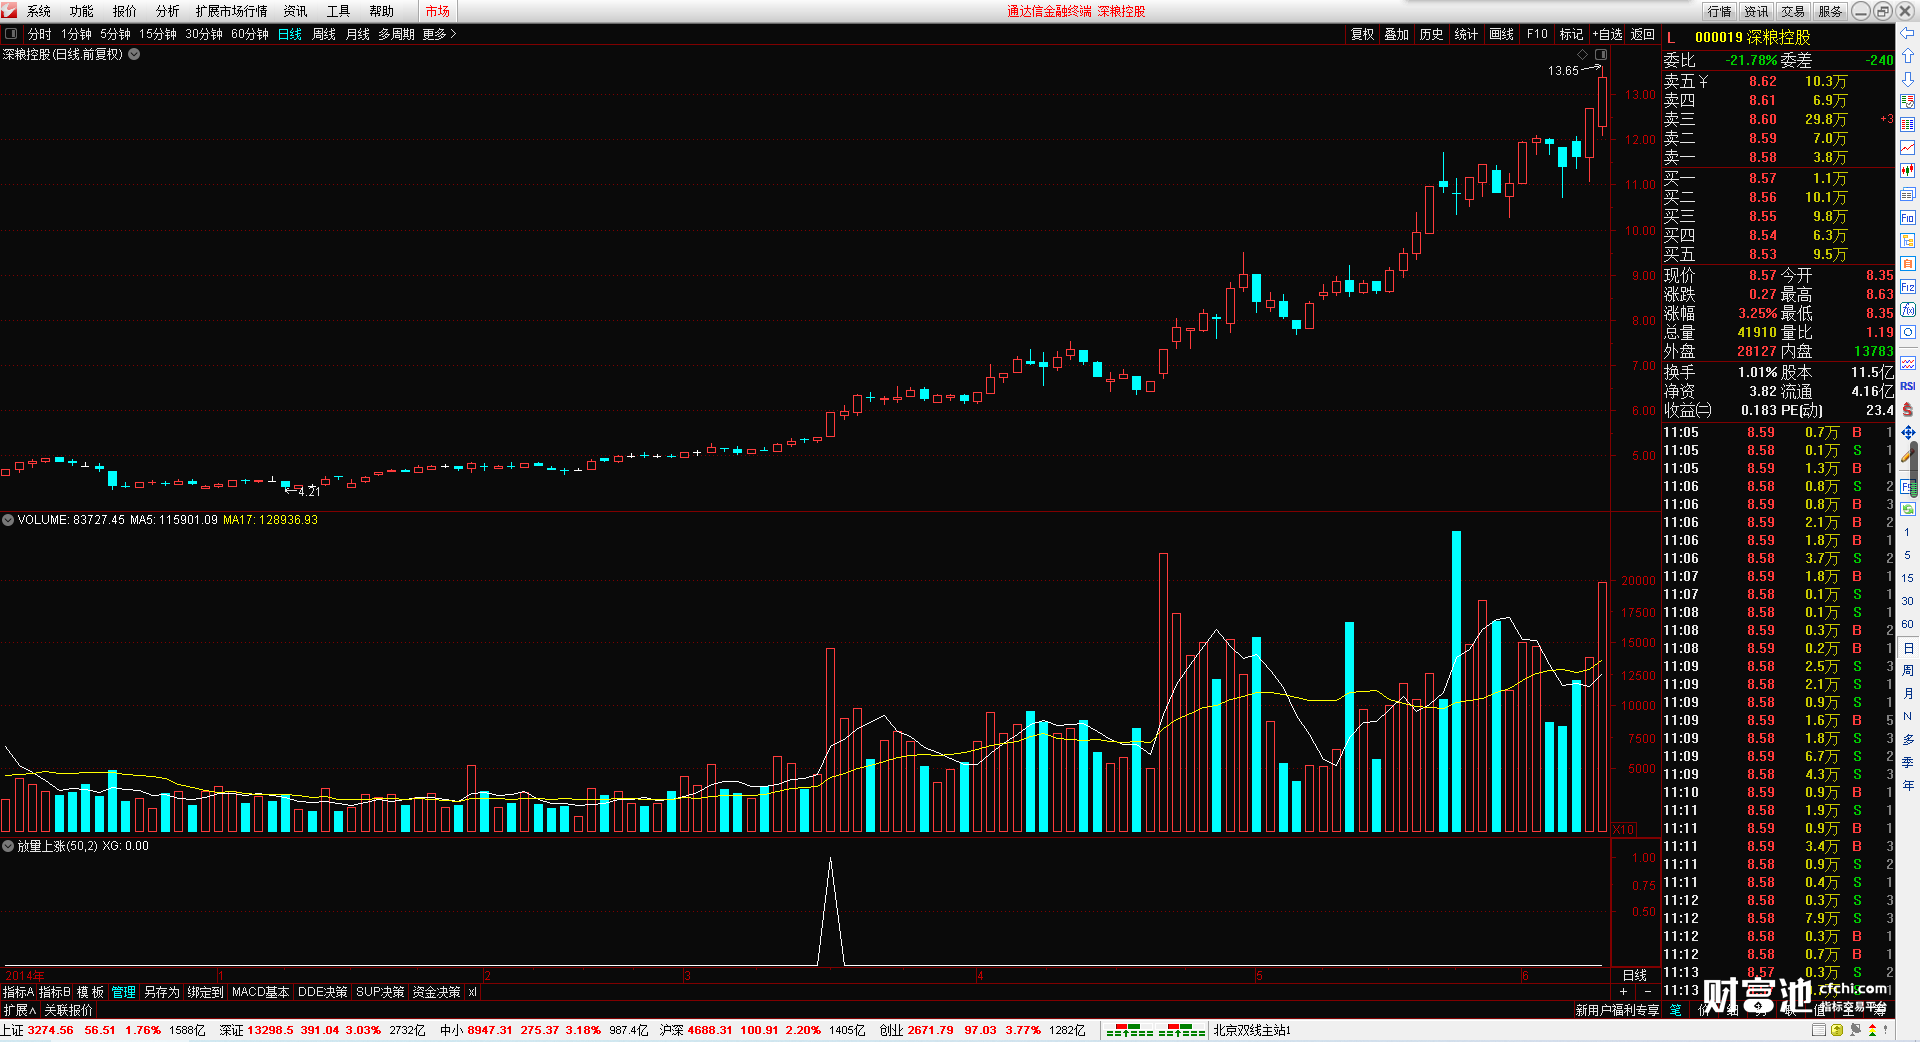The width and height of the screenshot is (1920, 1042).
Task: Click the 北京双线主站1 server status
Action: (1252, 1030)
